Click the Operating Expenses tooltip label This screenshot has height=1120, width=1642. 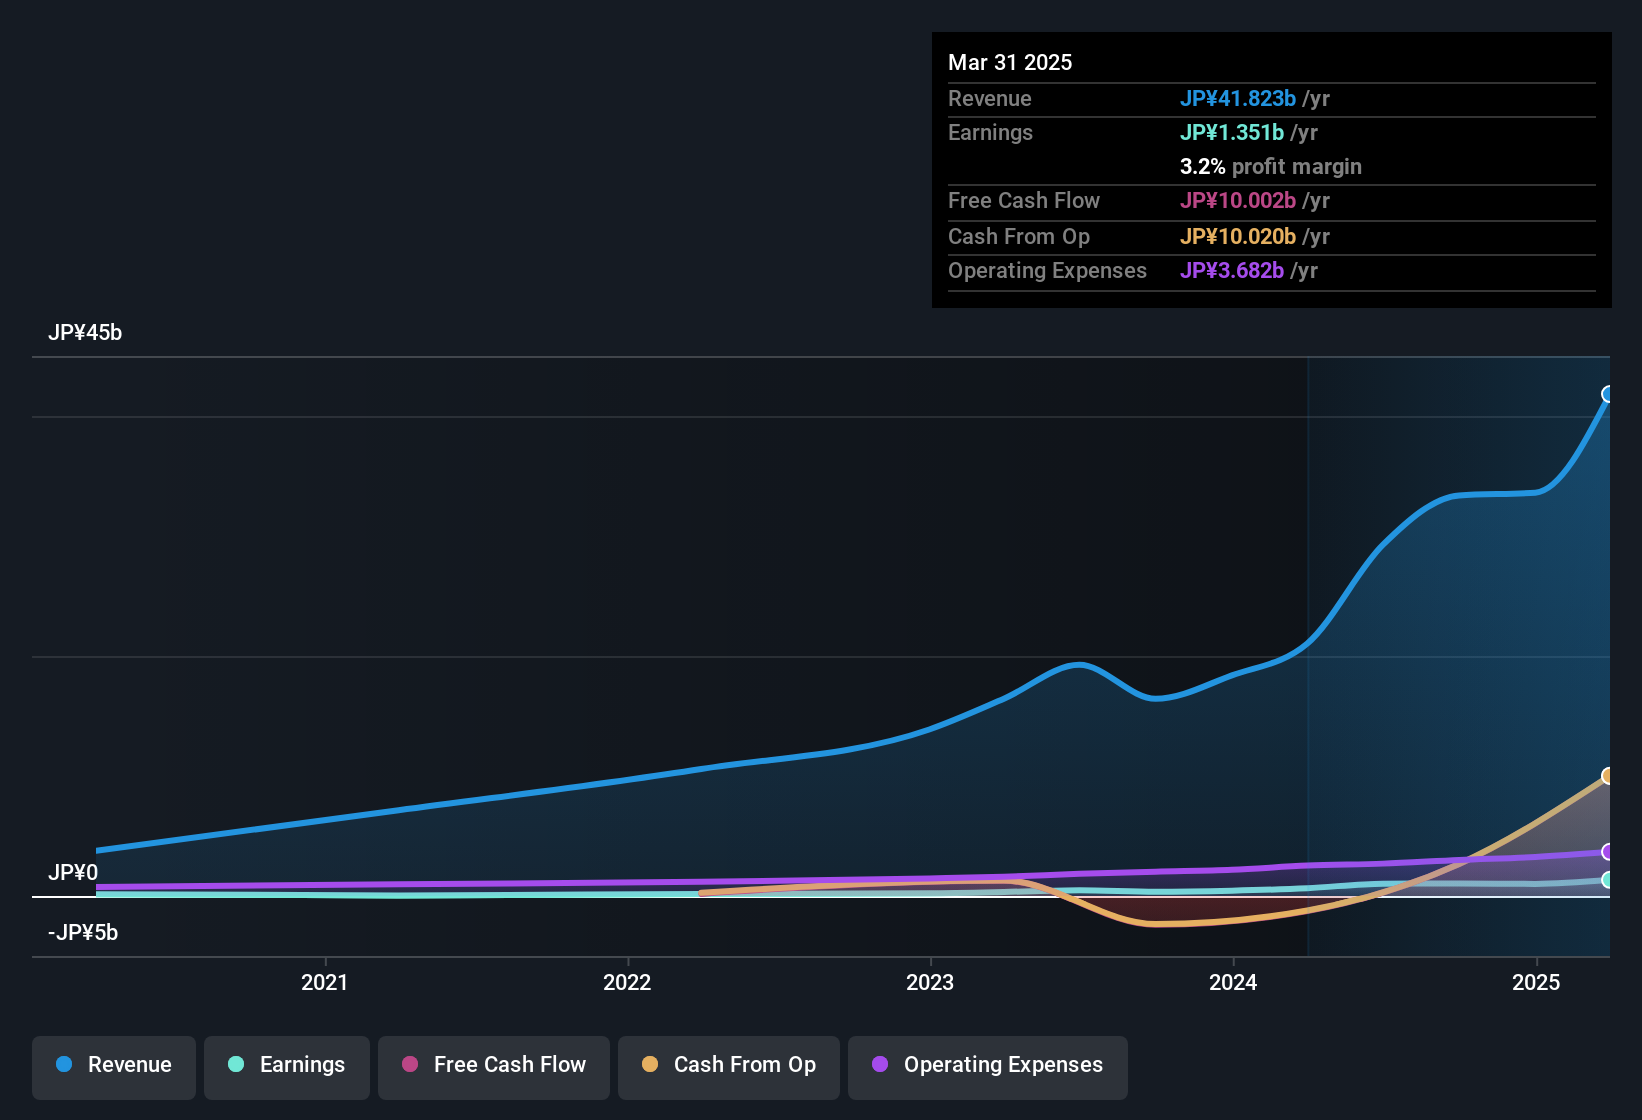point(1047,271)
